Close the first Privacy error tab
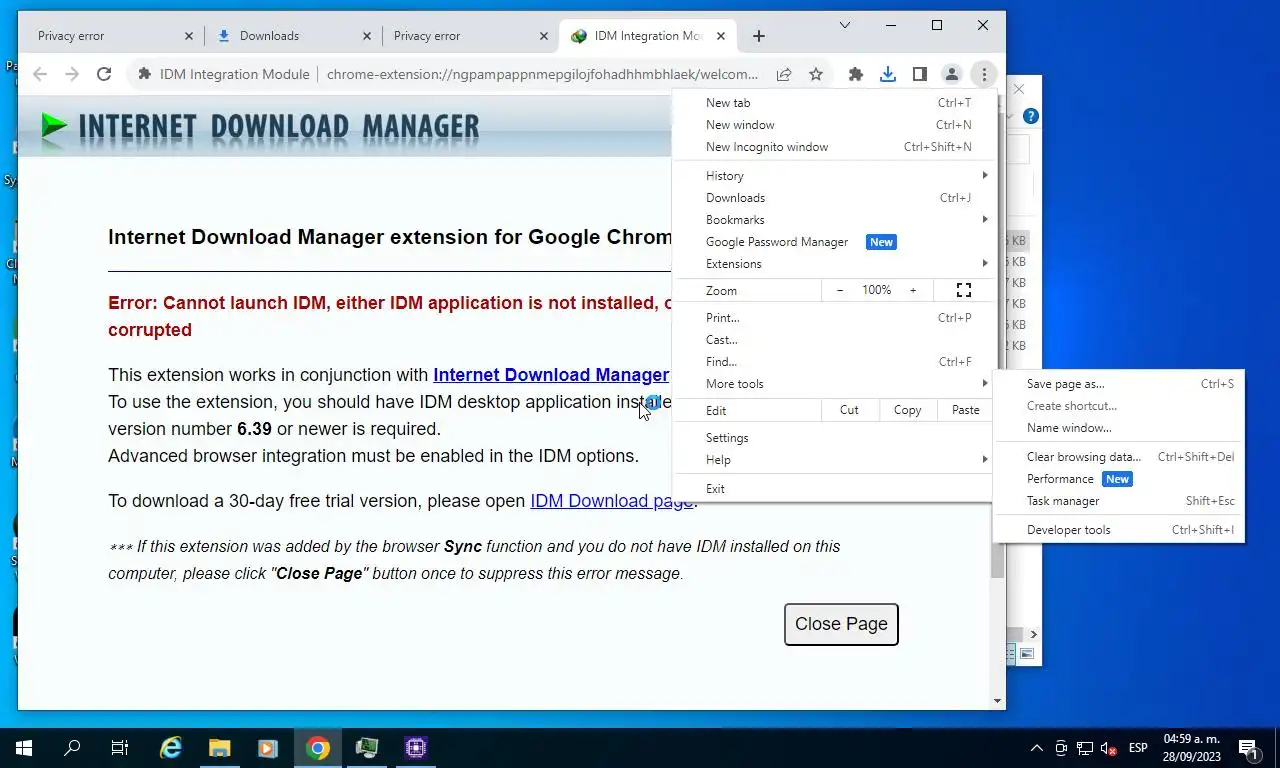Image resolution: width=1280 pixels, height=768 pixels. pyautogui.click(x=189, y=36)
